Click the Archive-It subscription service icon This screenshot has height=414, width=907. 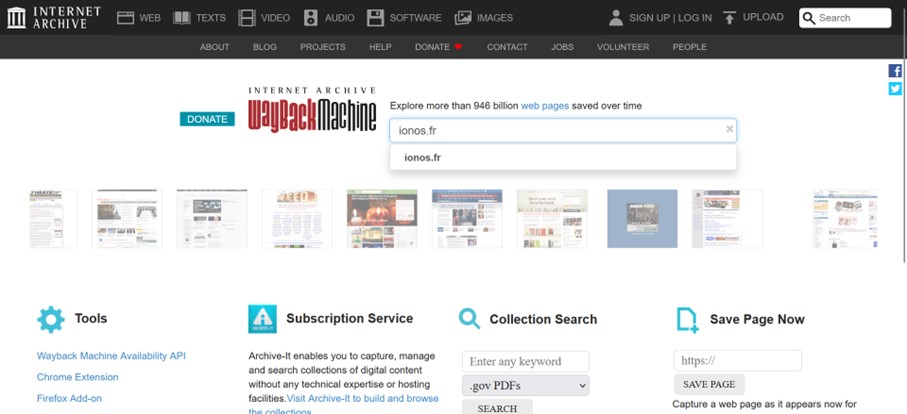(262, 319)
